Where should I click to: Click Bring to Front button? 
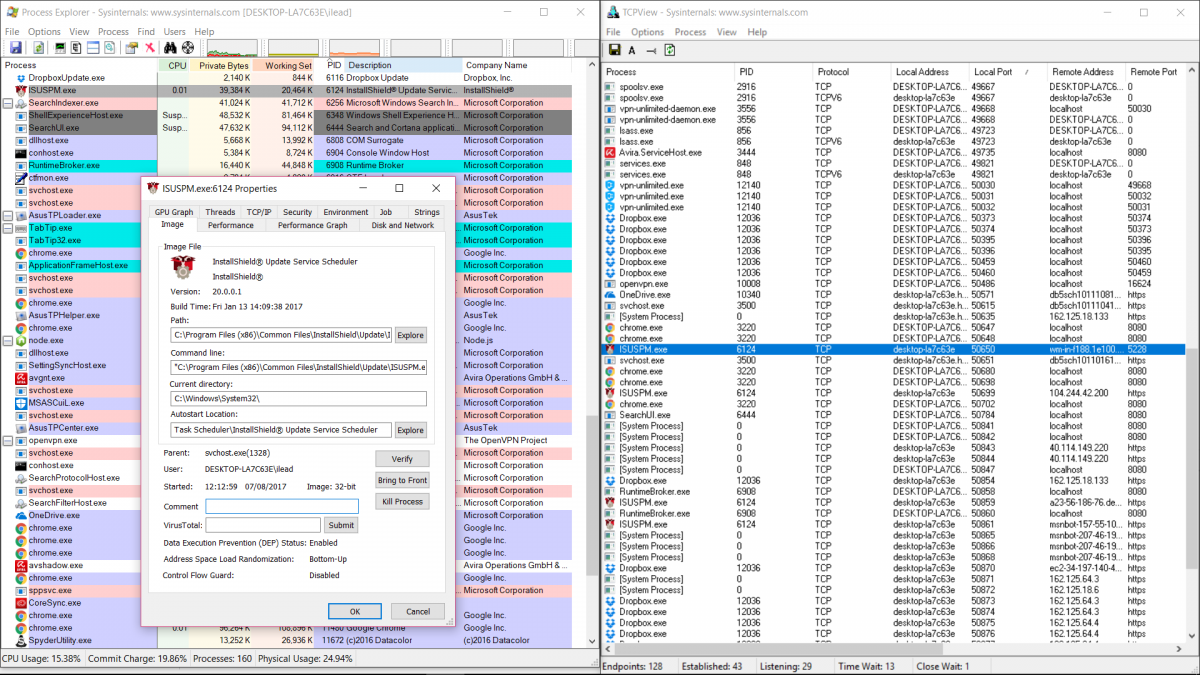point(402,480)
